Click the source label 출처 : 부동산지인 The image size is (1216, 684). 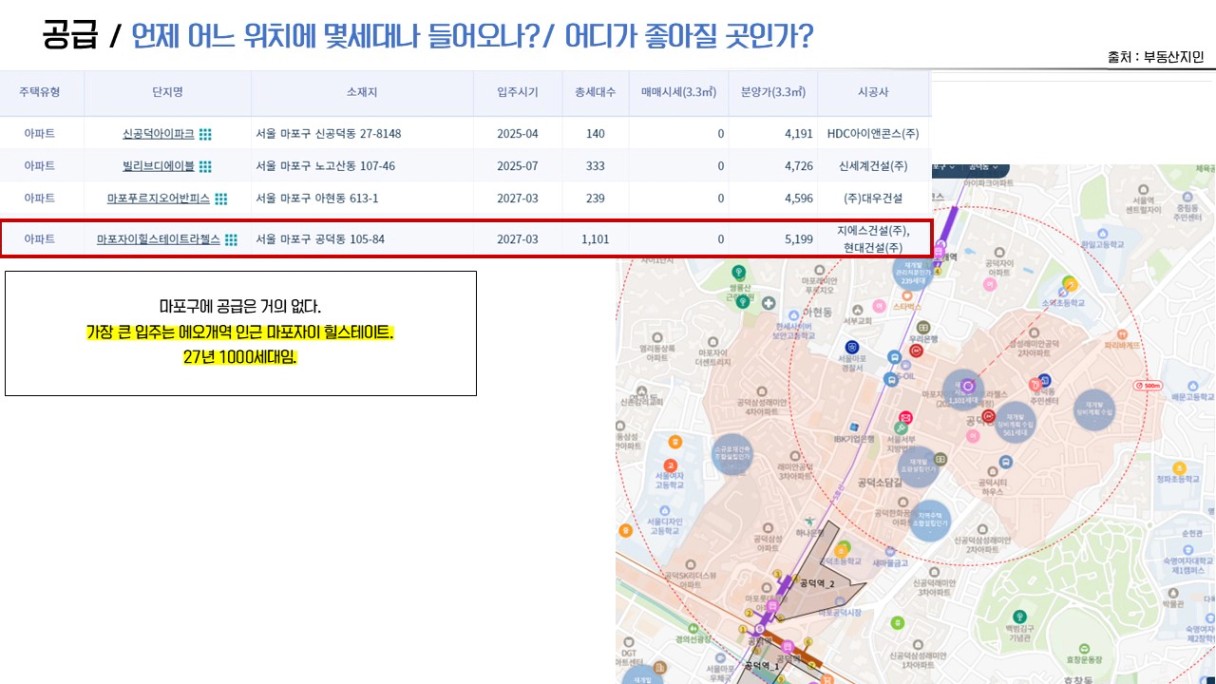(x=1155, y=58)
